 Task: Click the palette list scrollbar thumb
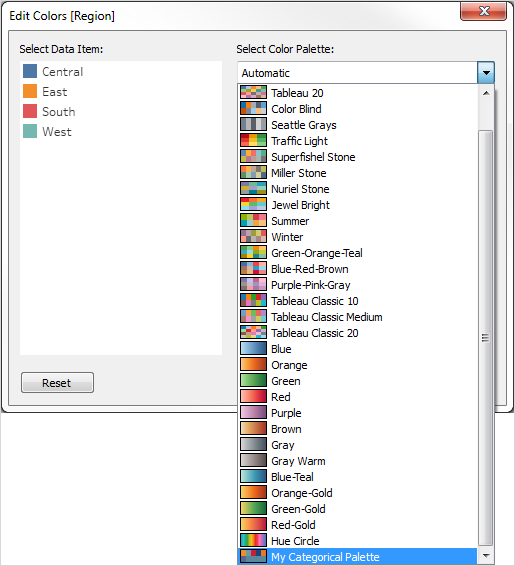pos(485,338)
